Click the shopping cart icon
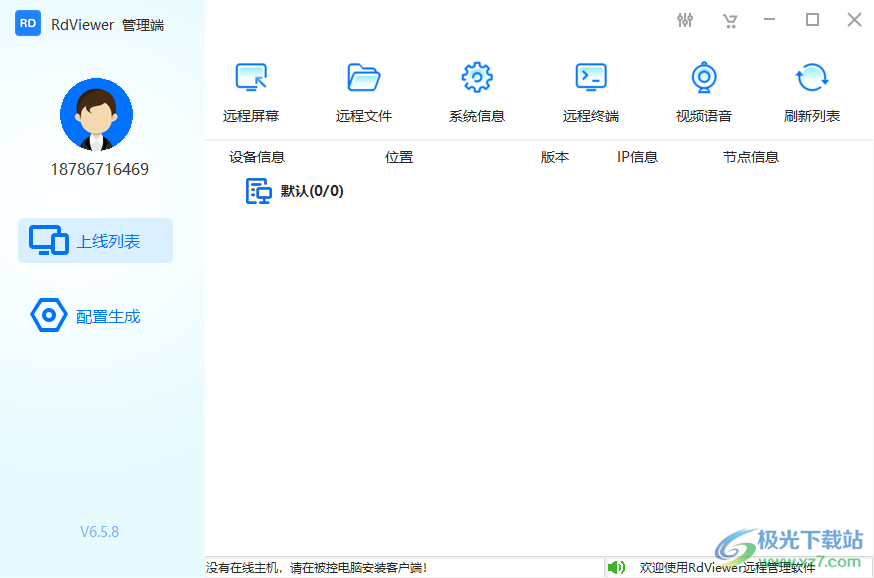The width and height of the screenshot is (874, 578). [x=730, y=21]
